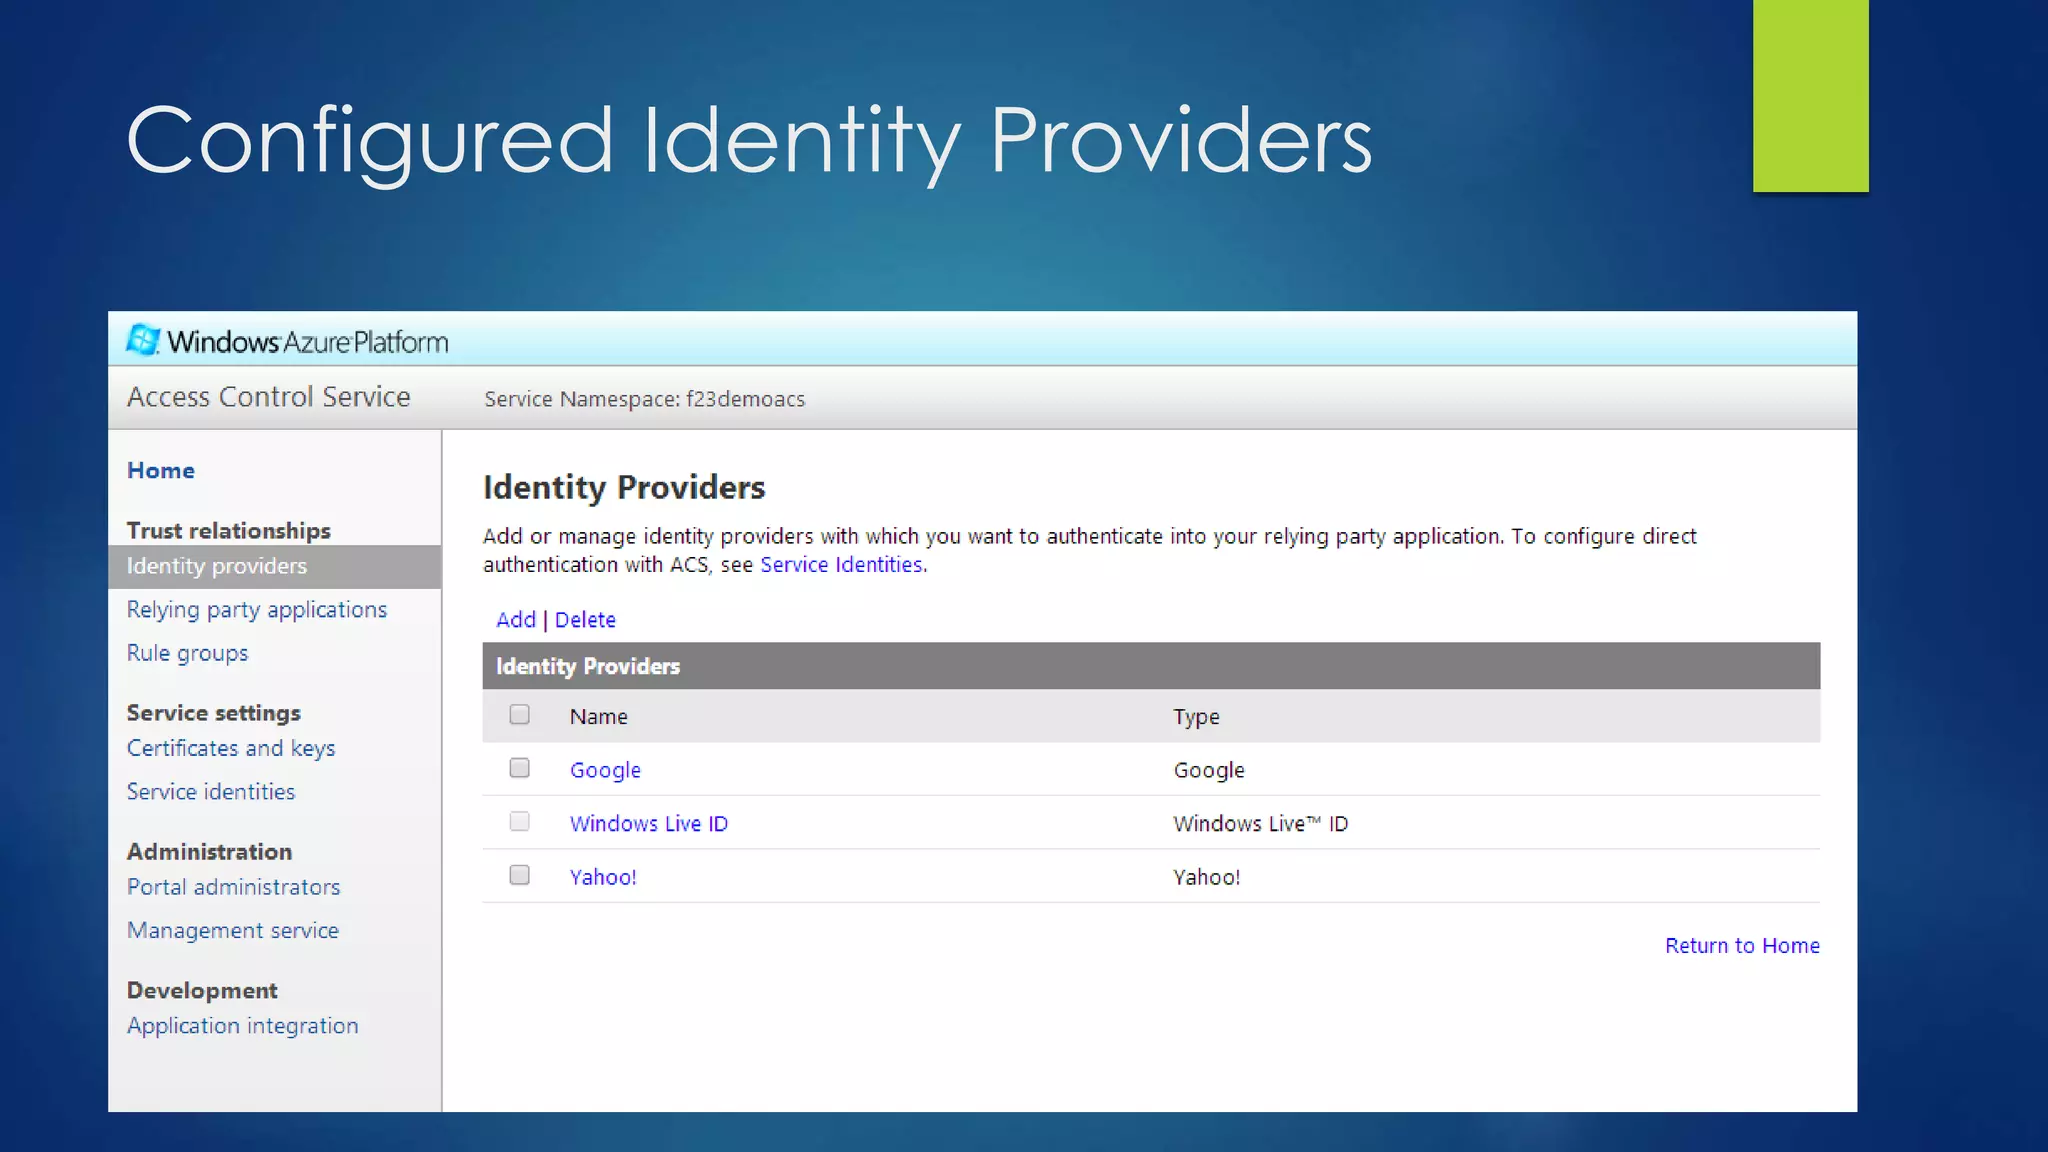Select Identity providers in sidebar
The image size is (2048, 1152).
(x=217, y=566)
